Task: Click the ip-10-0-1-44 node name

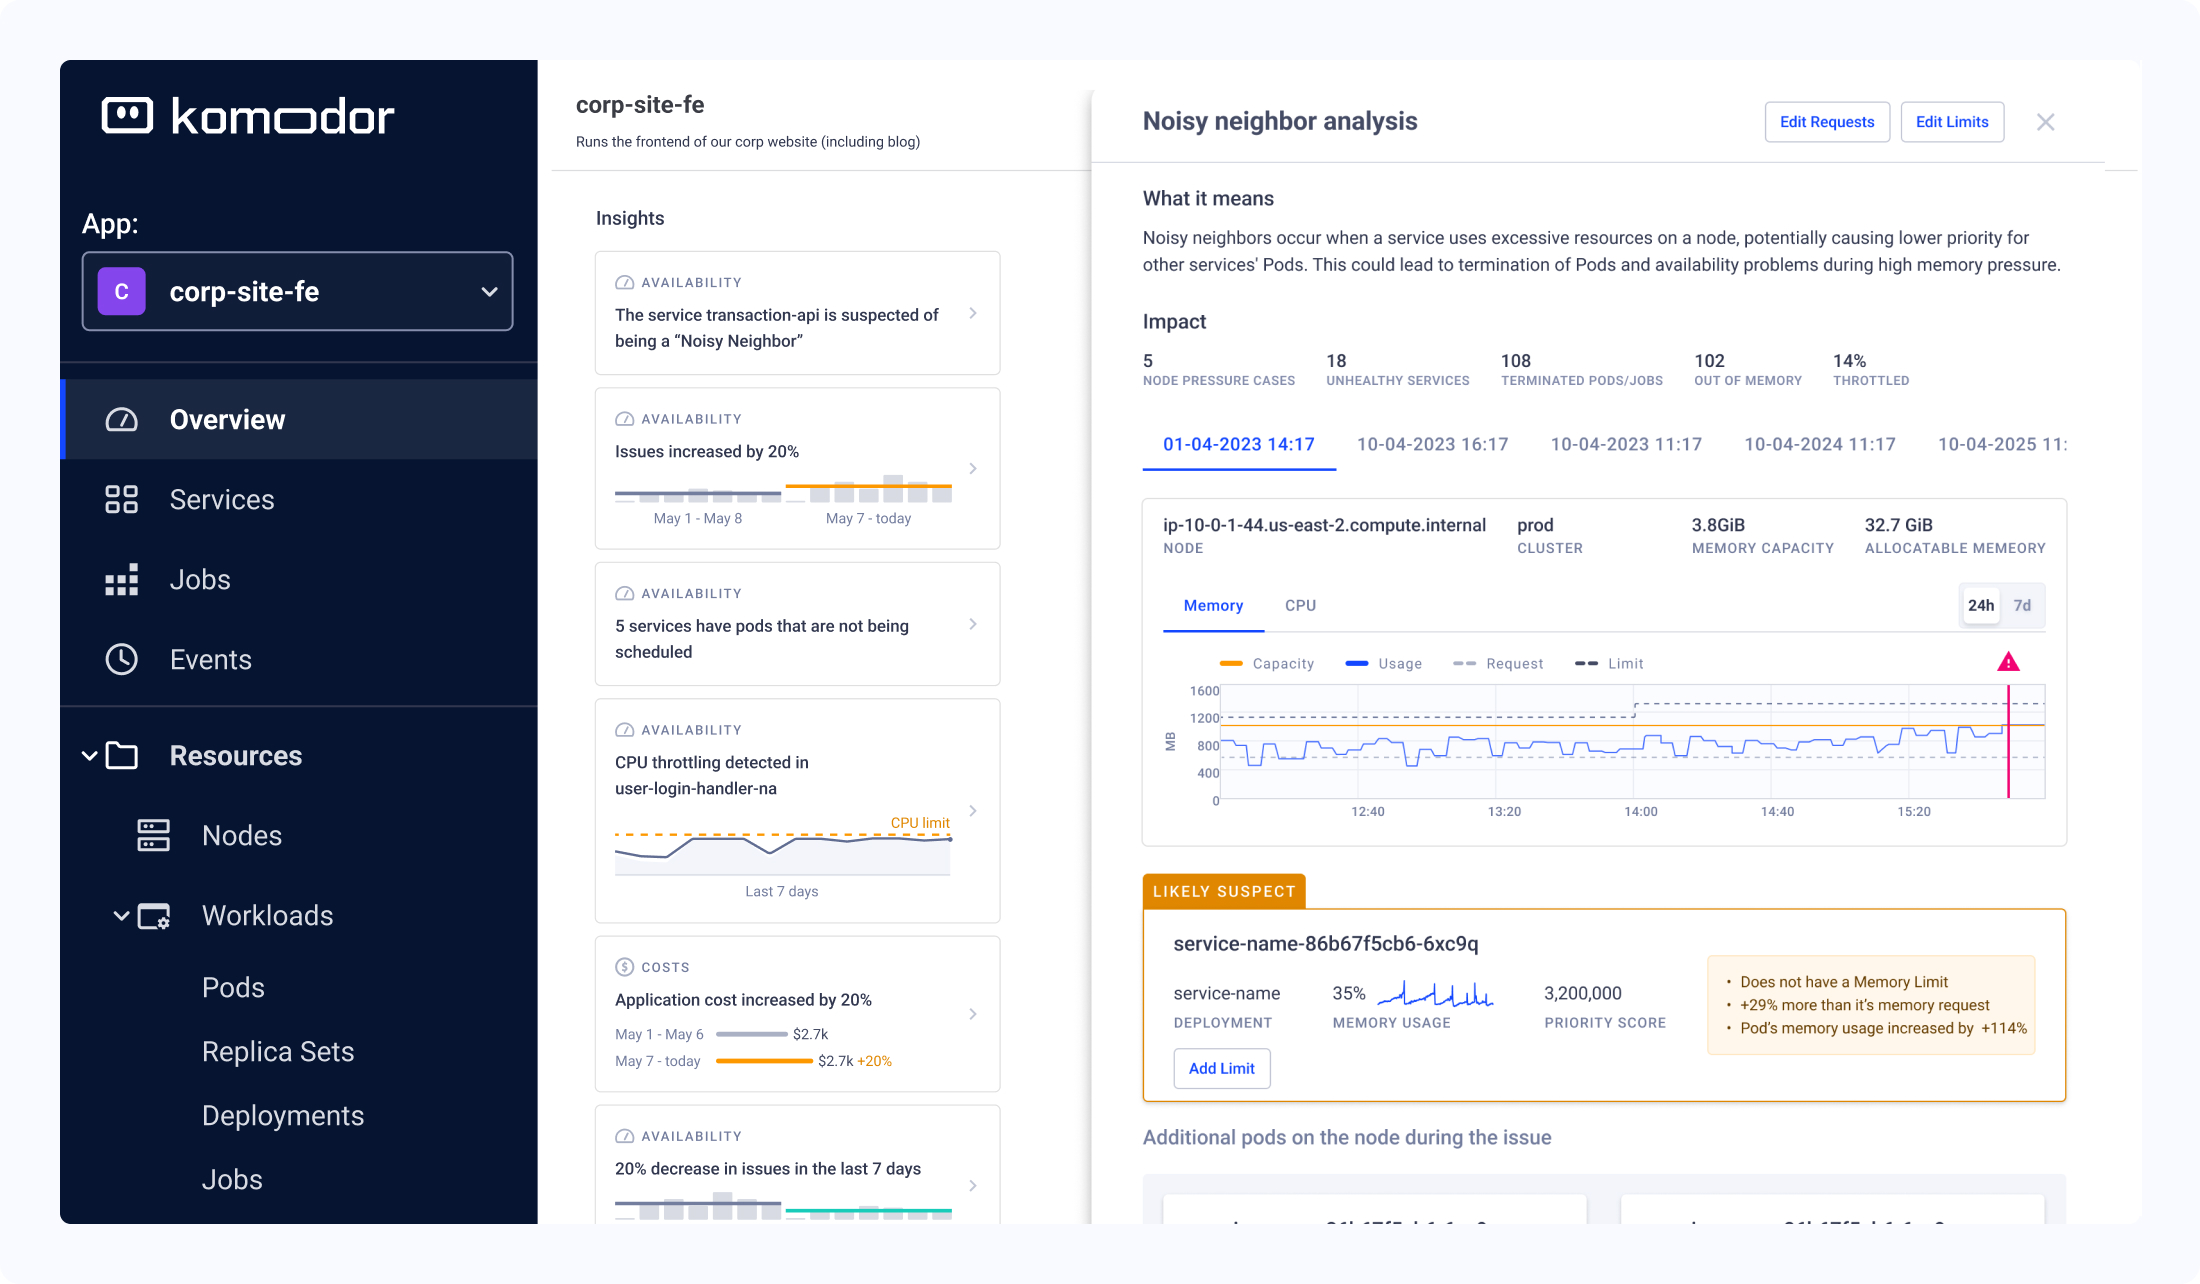Action: point(1324,525)
